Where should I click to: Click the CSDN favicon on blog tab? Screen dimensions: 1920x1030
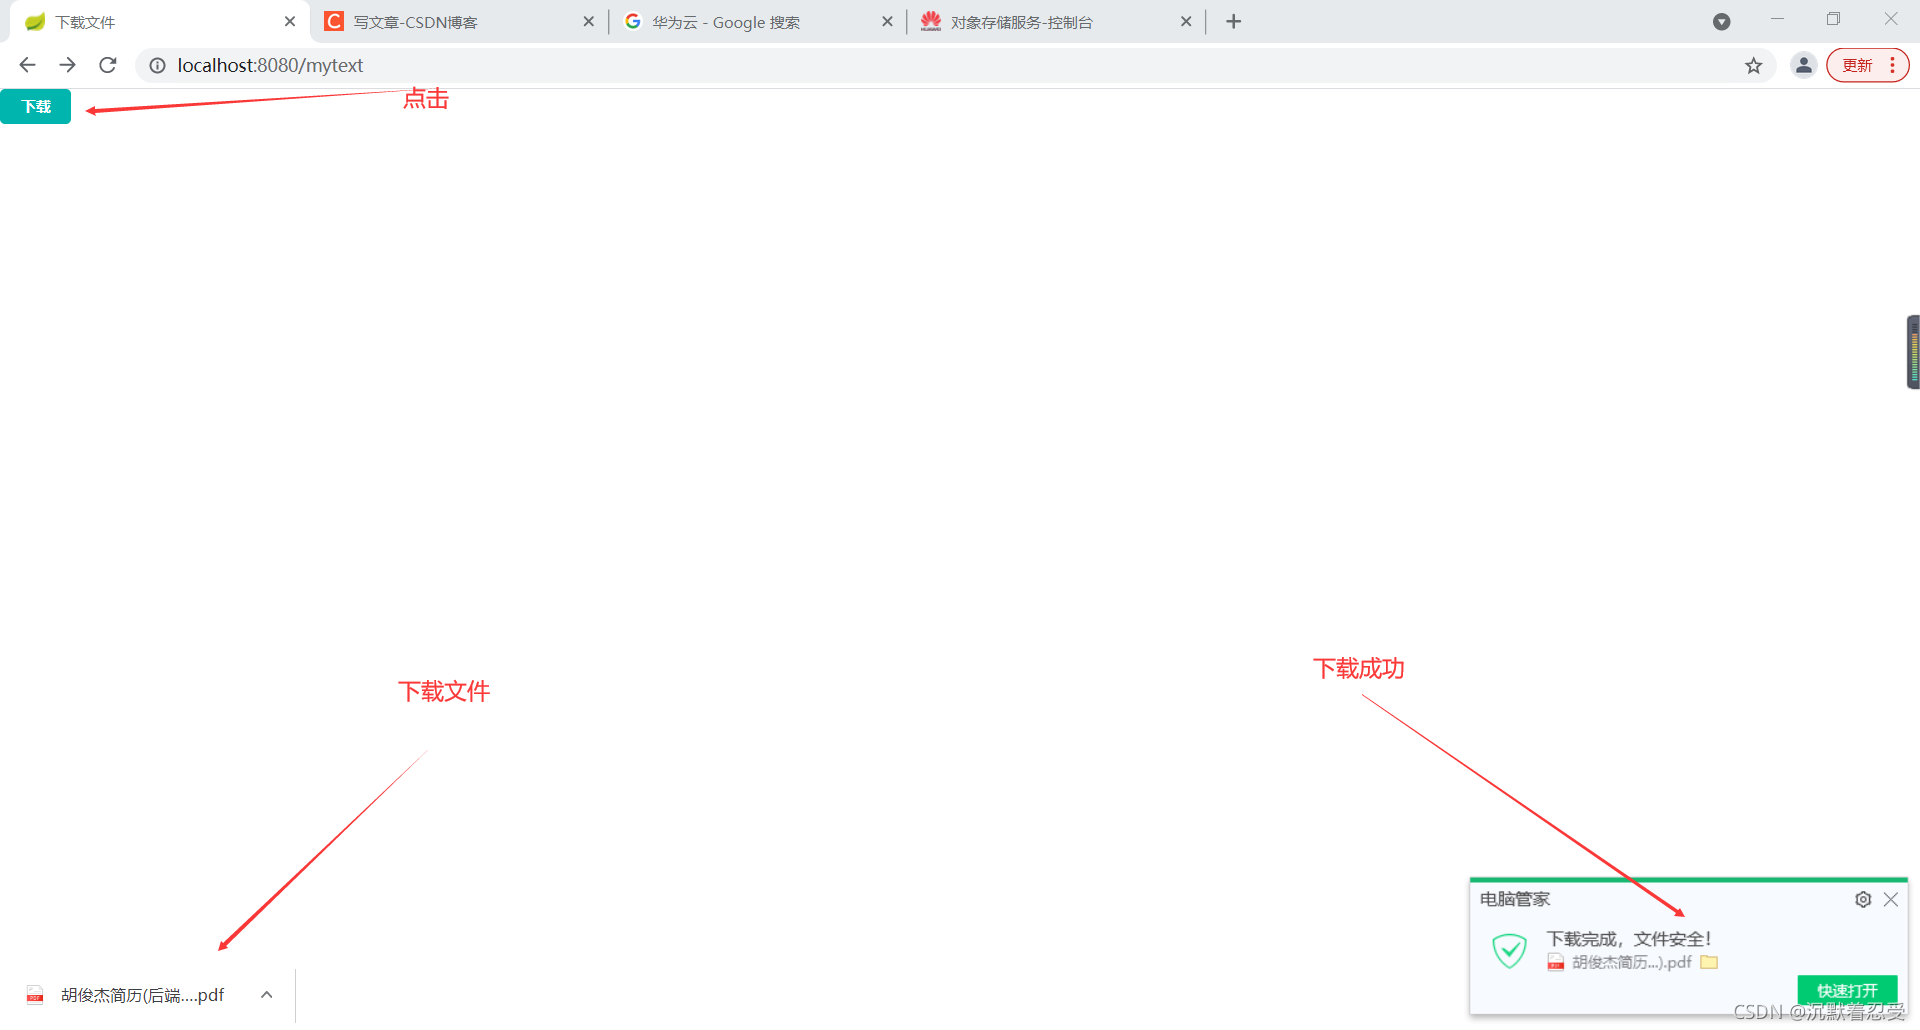click(334, 21)
